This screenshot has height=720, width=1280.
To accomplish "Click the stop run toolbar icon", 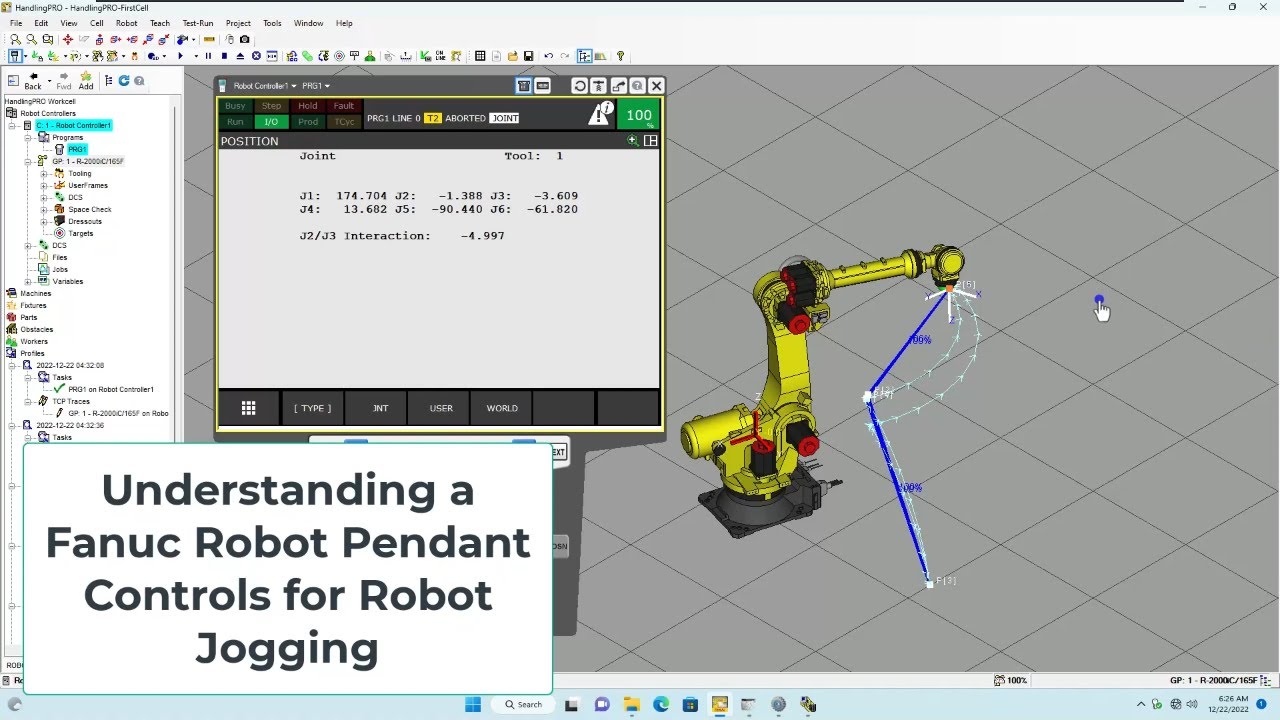I will coord(224,56).
